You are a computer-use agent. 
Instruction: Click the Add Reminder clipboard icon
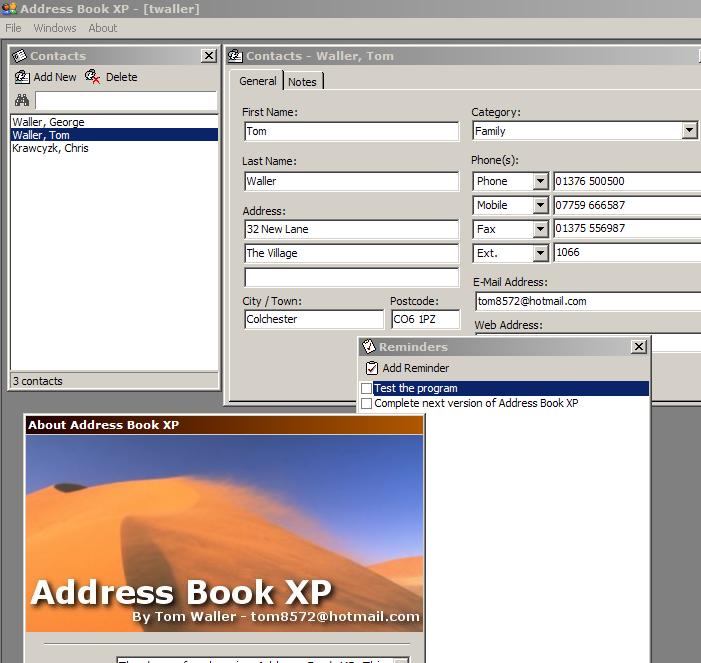372,368
